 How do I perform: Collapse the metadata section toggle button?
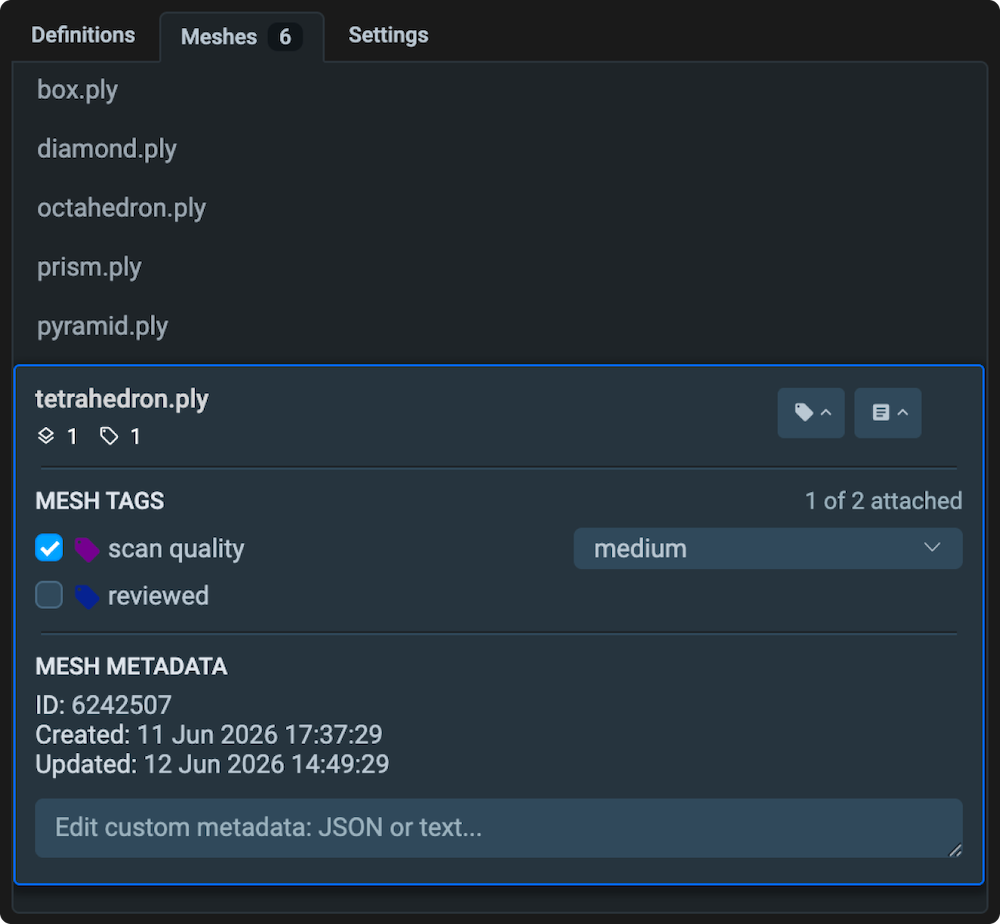pos(887,413)
